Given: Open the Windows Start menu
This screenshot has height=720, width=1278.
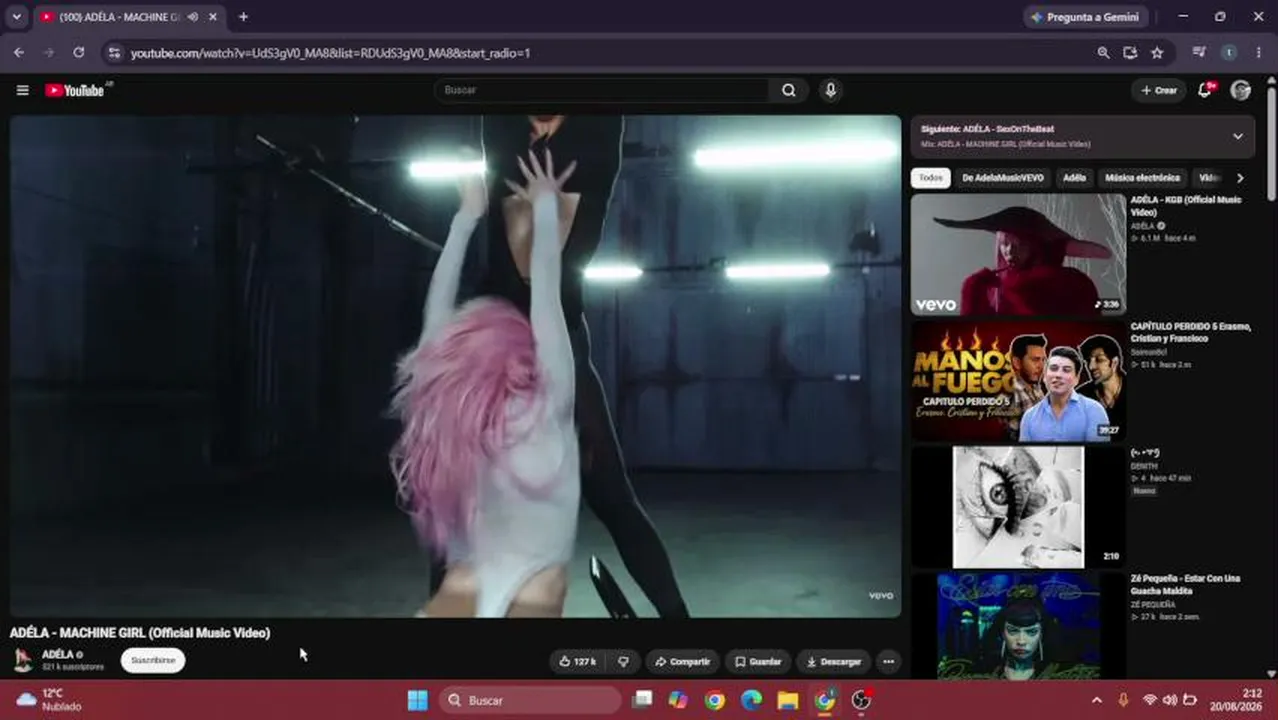Looking at the screenshot, I should click(418, 700).
